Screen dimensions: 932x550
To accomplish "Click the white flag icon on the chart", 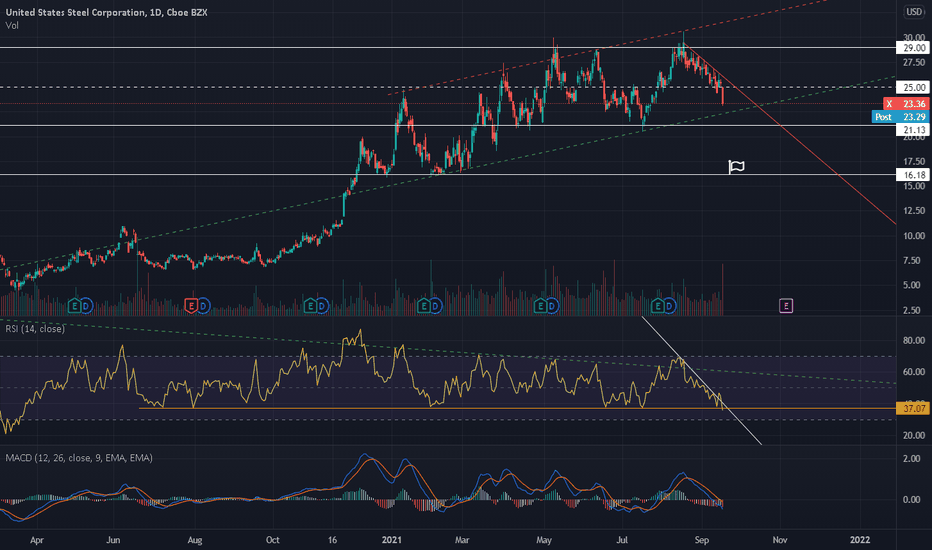I will pyautogui.click(x=736, y=167).
